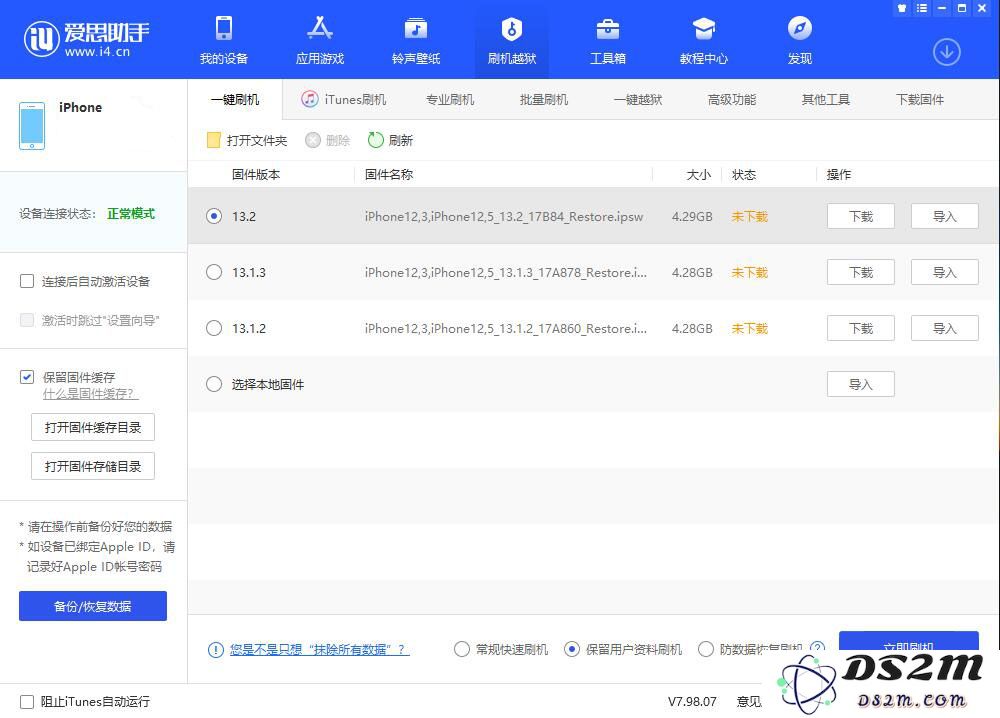Import the 13.1.2 firmware
This screenshot has width=1000, height=718.
945,328
